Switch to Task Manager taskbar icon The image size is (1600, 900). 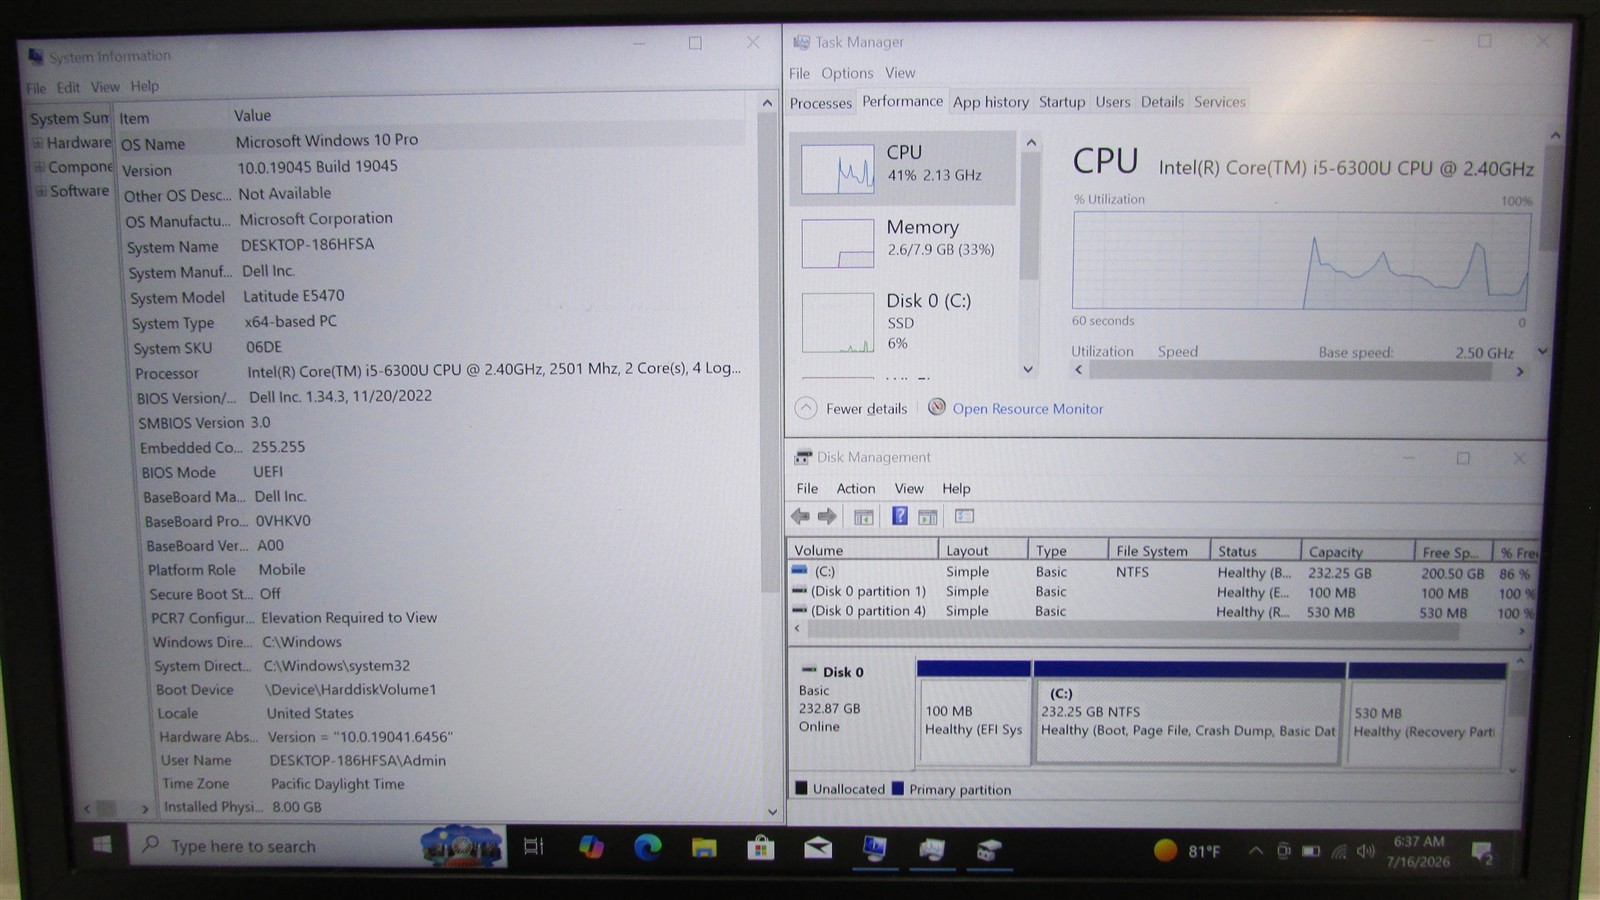[x=932, y=849]
